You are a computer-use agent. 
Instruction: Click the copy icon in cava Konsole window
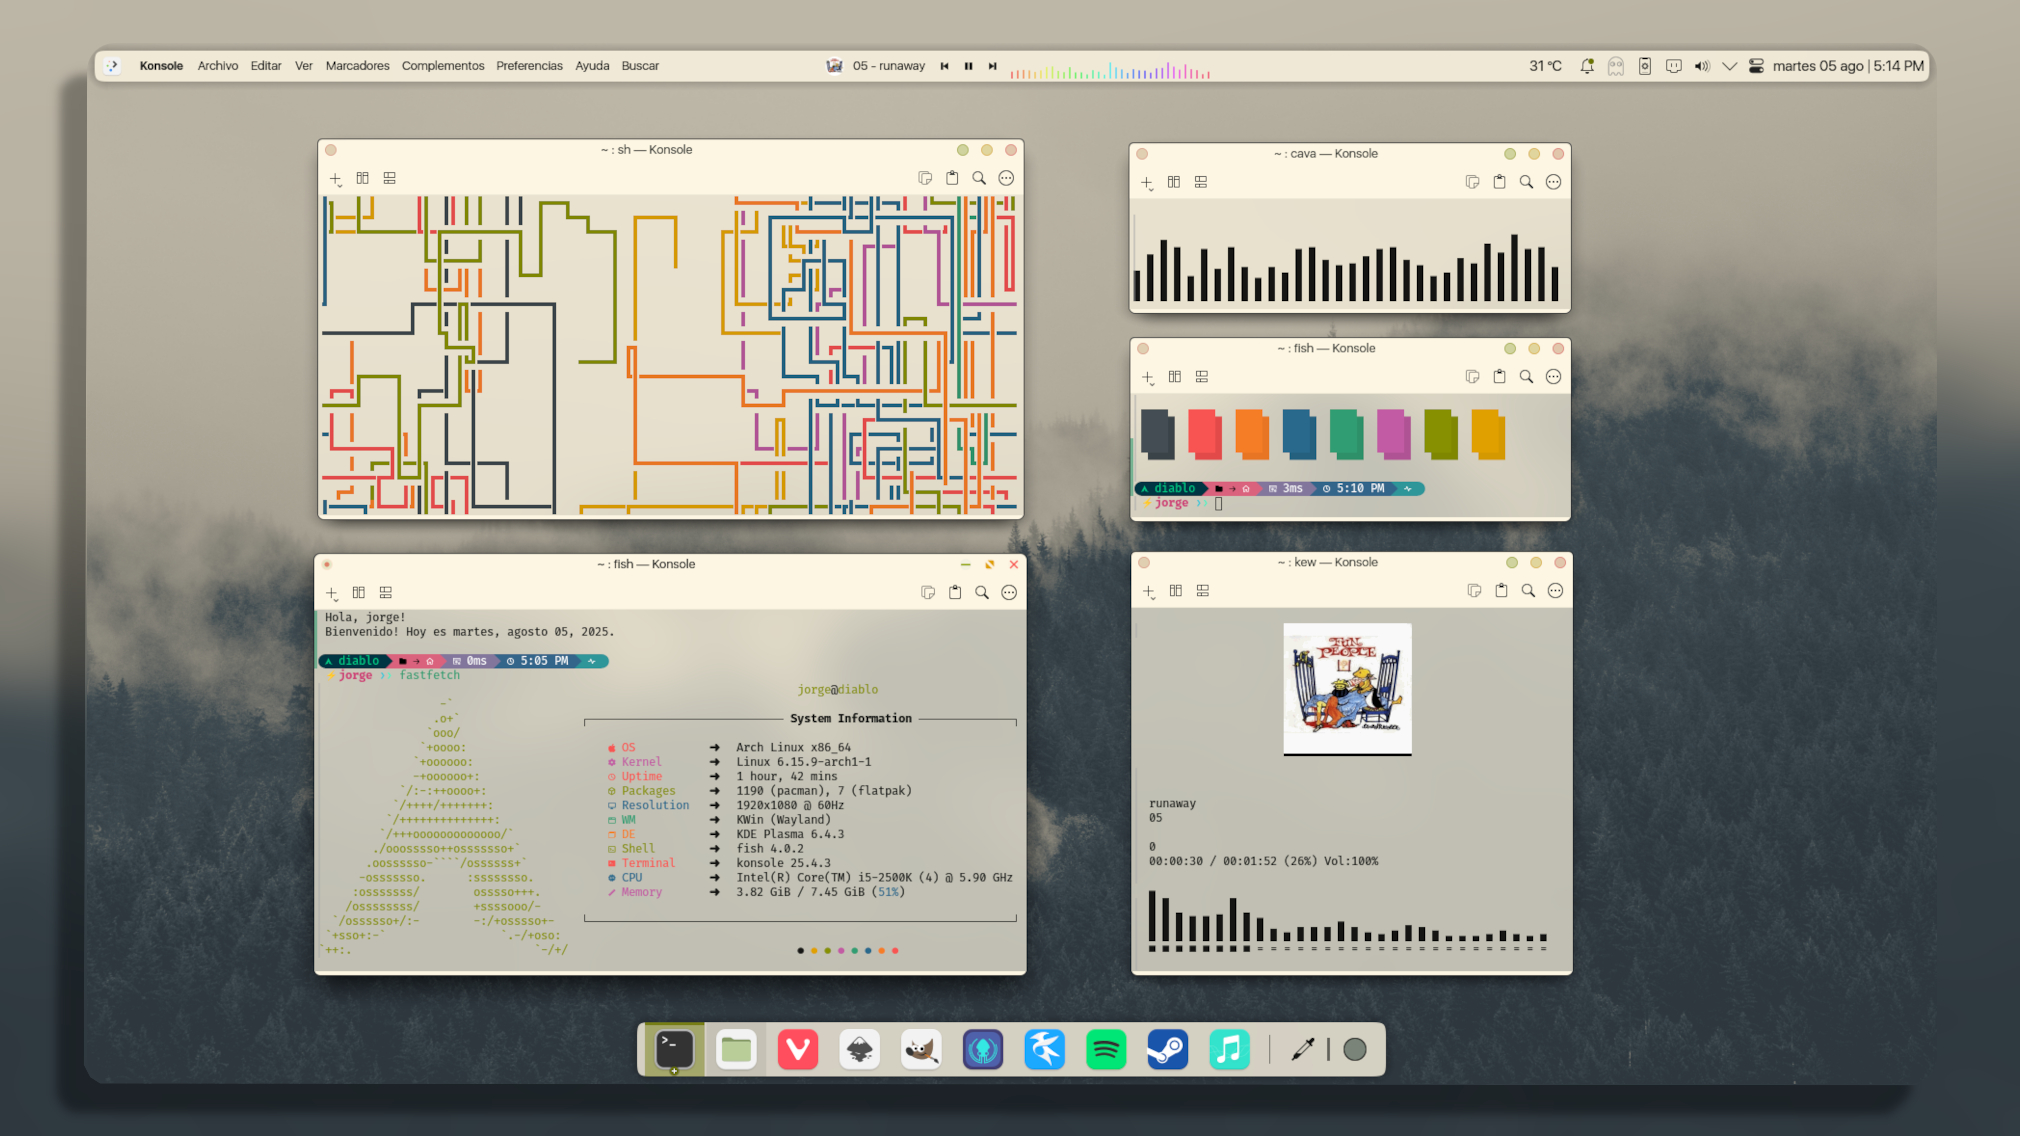(x=1472, y=182)
